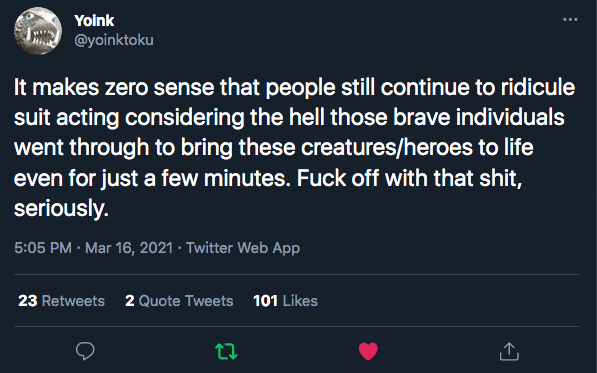This screenshot has width=597, height=373.
Task: Click the bold '101' like count number
Action: [x=265, y=301]
